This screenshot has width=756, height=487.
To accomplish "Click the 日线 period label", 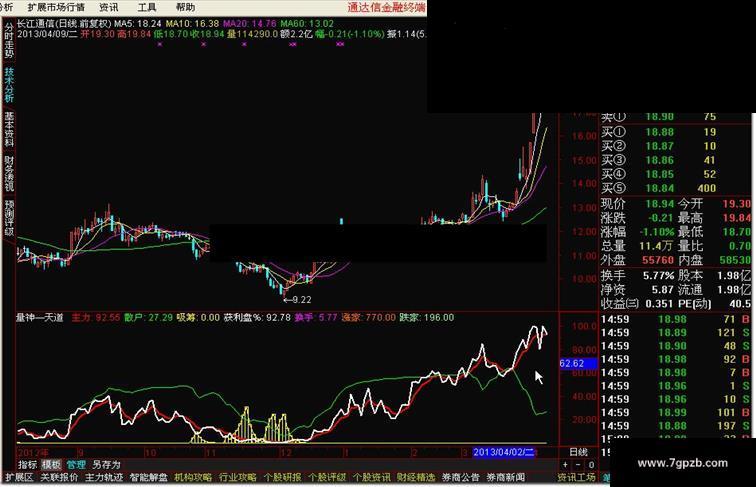I will click(x=578, y=452).
